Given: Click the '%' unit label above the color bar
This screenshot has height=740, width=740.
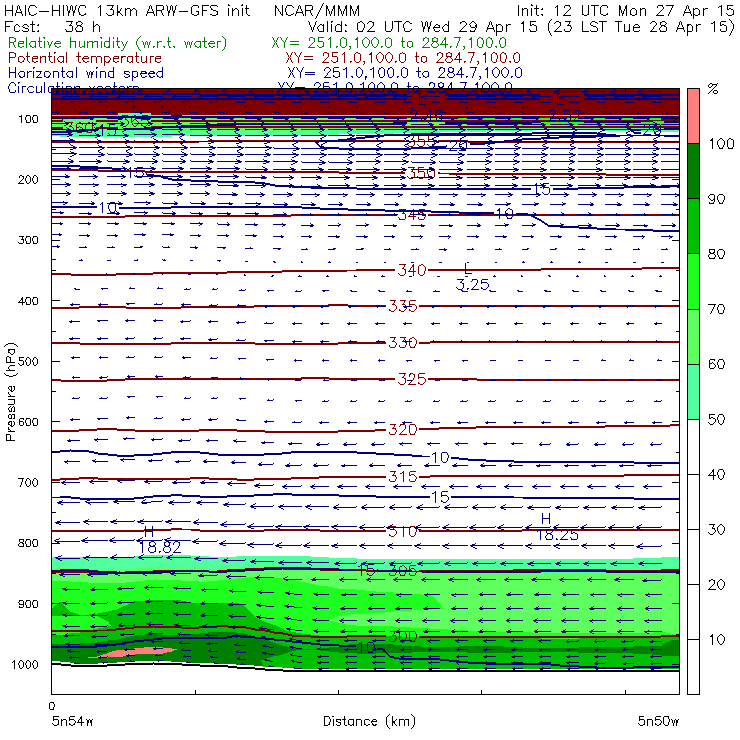Looking at the screenshot, I should coord(713,89).
